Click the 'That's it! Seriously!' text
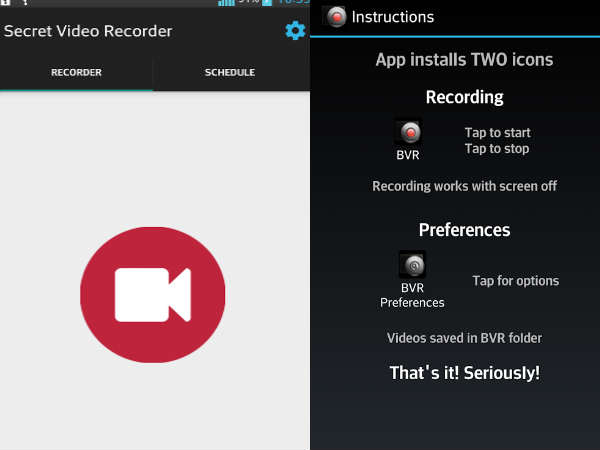Viewport: 600px width, 450px height. pyautogui.click(x=464, y=373)
